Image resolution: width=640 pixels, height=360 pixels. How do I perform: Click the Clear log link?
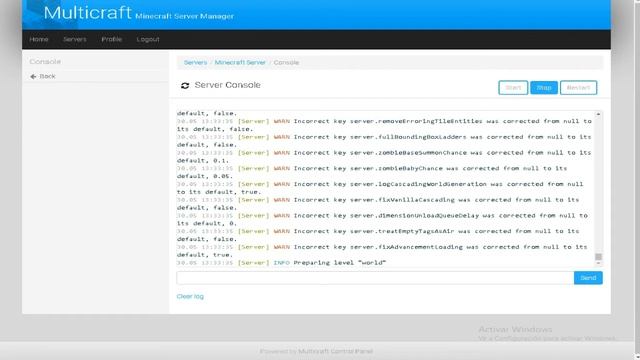click(x=190, y=296)
